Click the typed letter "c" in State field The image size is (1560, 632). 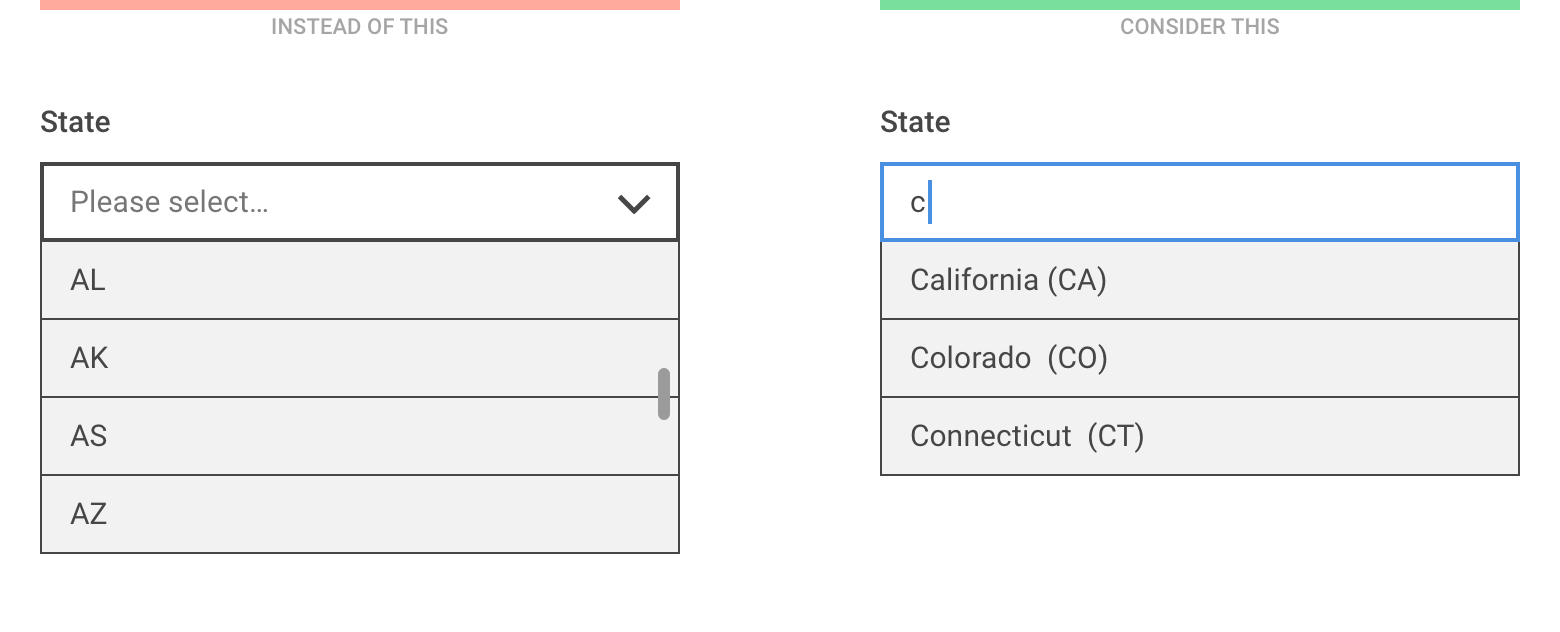(x=917, y=203)
